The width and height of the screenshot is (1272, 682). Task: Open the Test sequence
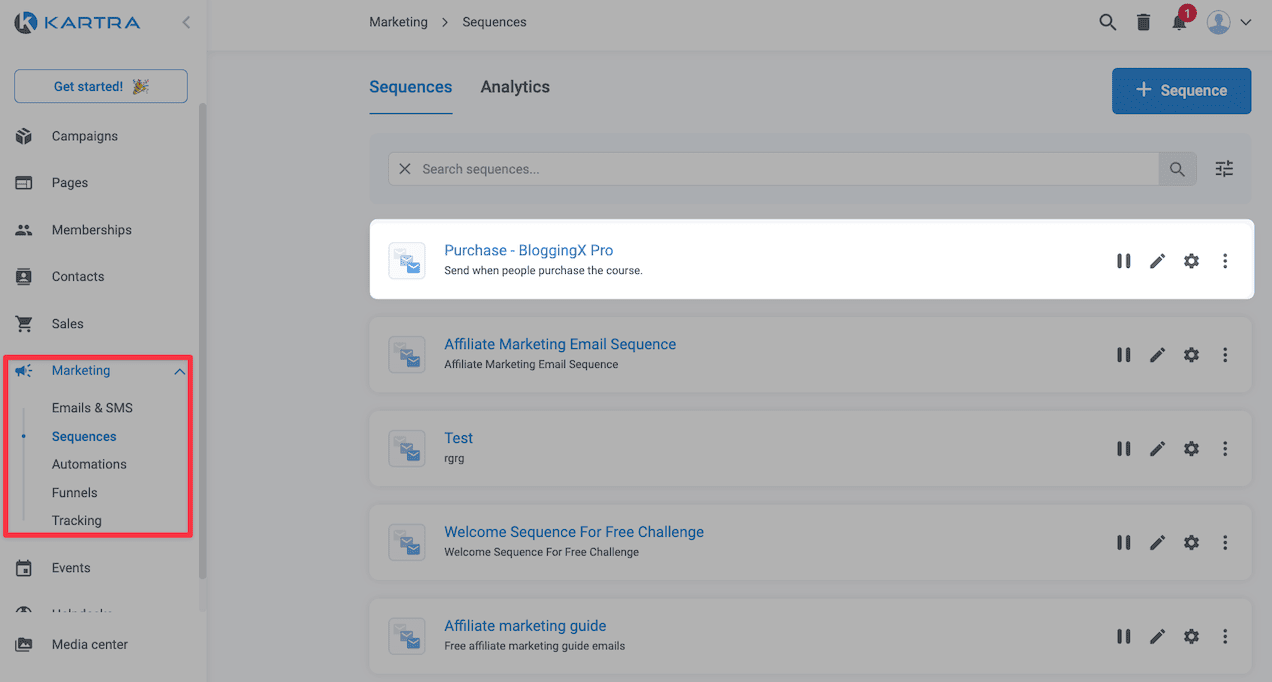(x=459, y=439)
